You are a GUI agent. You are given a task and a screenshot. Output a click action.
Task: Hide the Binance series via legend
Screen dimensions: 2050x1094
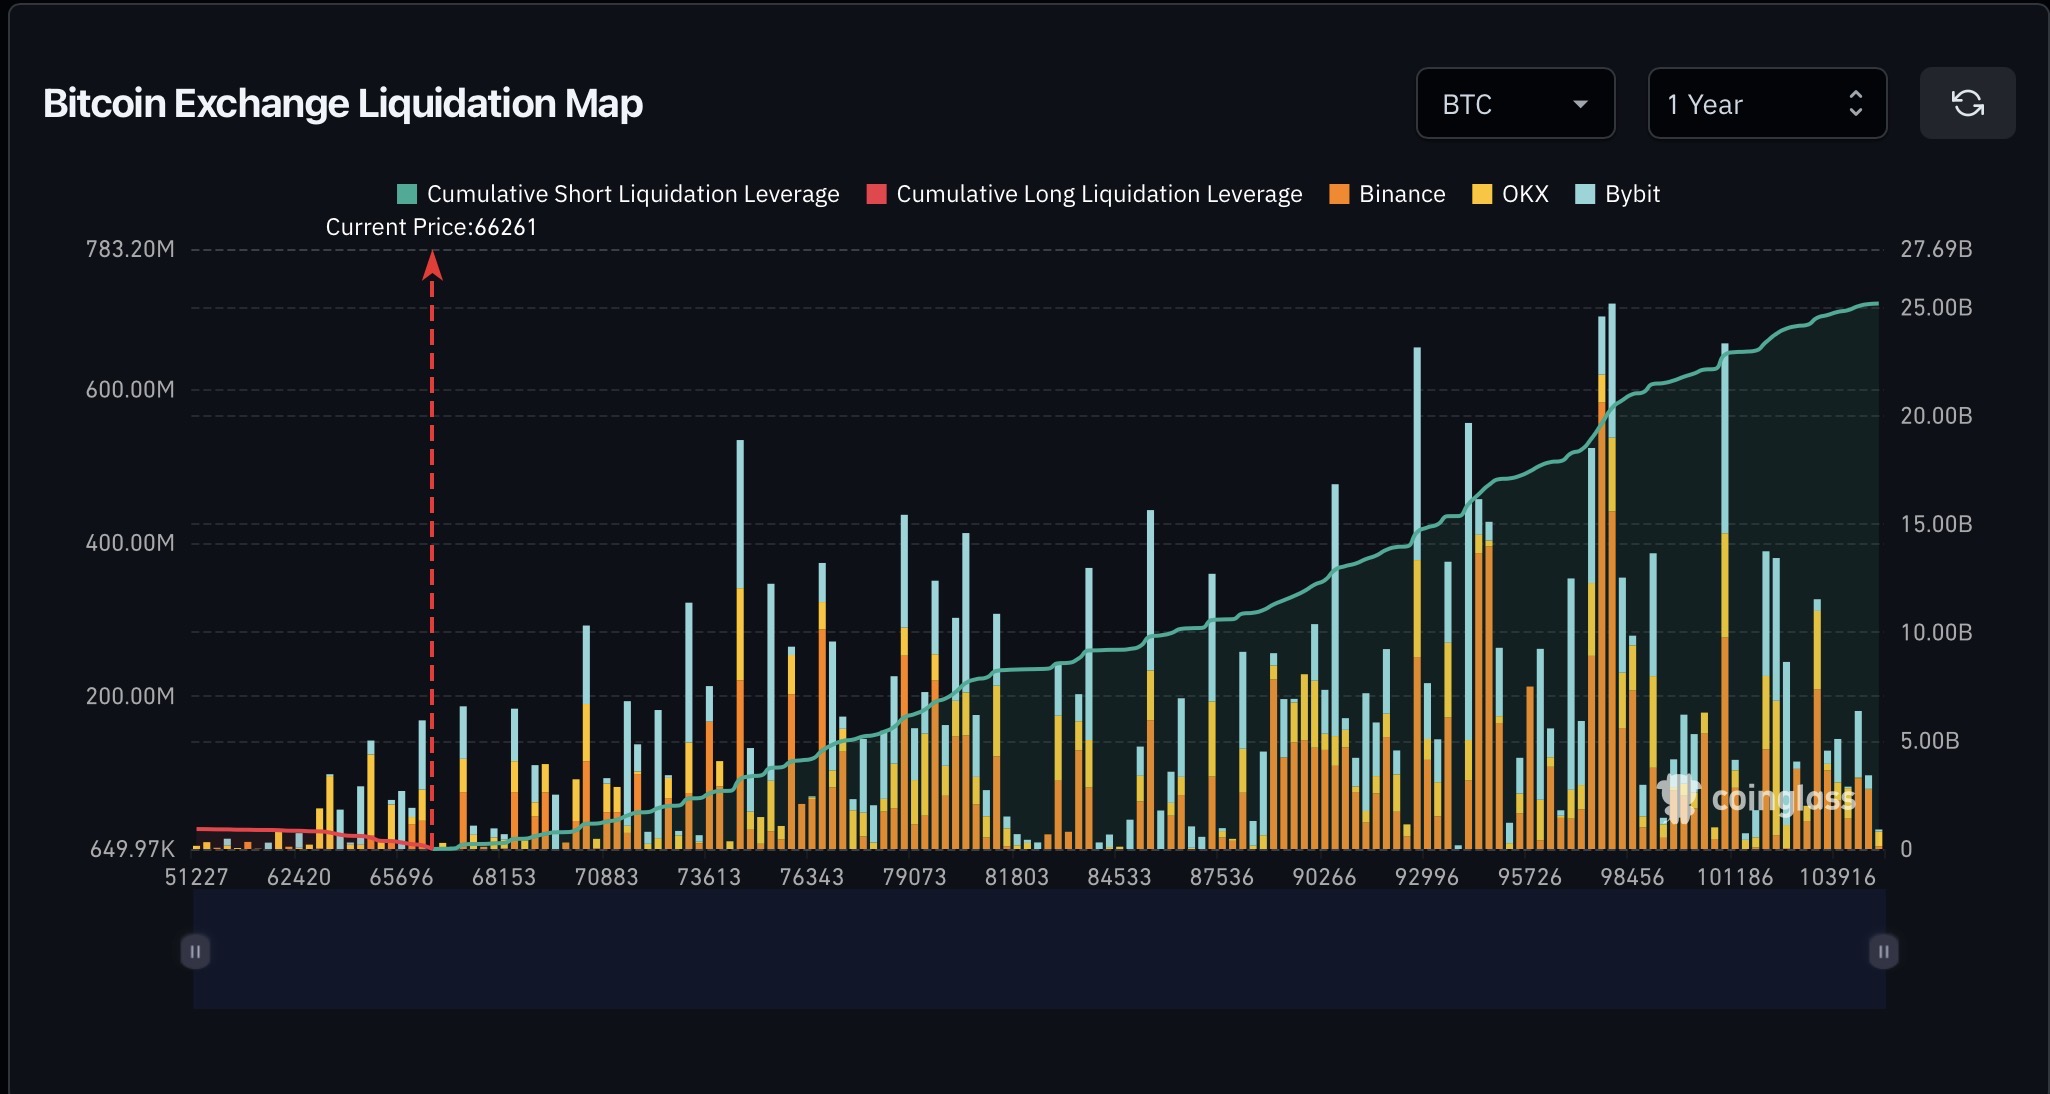(x=1401, y=194)
